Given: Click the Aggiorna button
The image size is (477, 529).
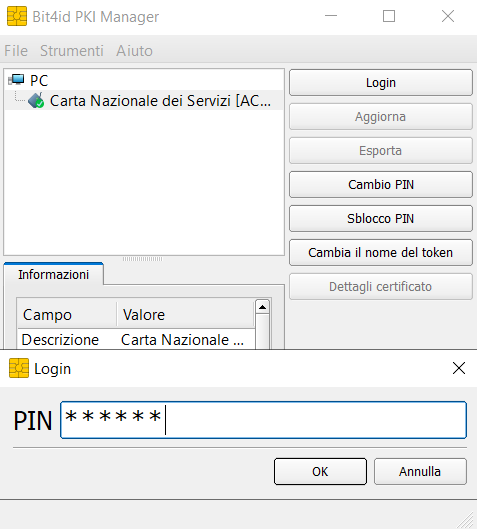Looking at the screenshot, I should [x=381, y=117].
